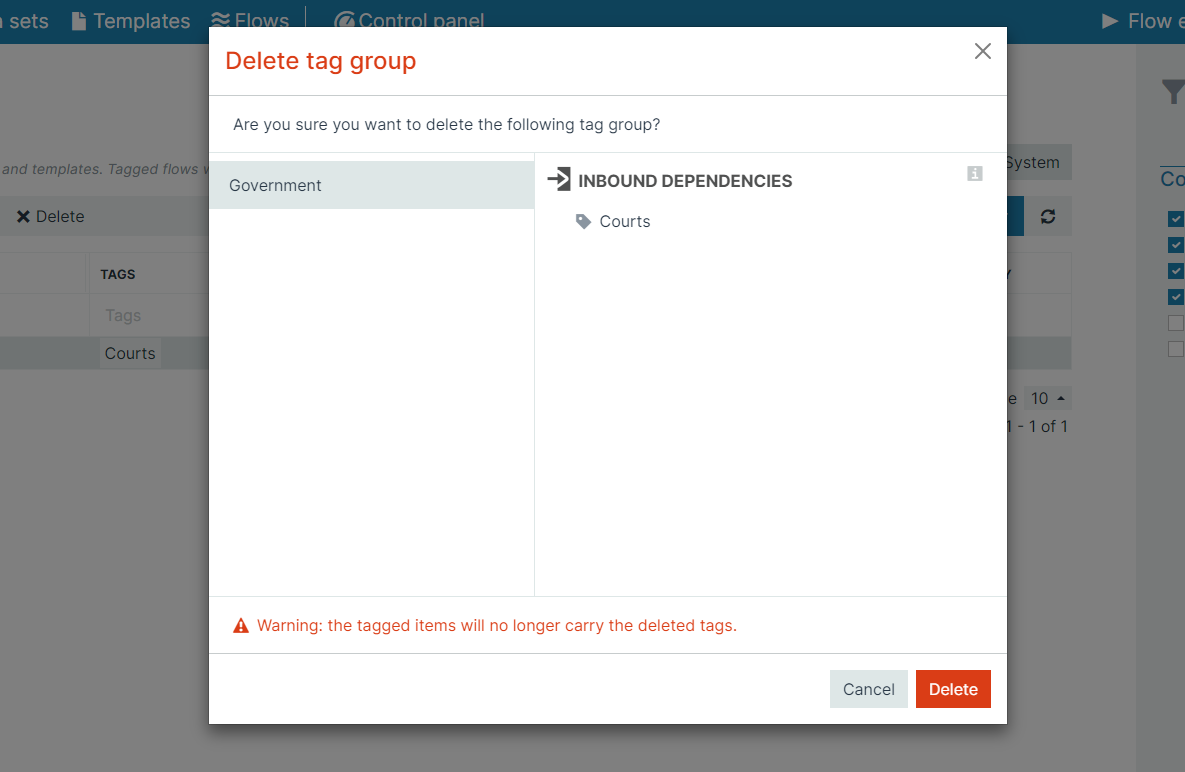Enable the first unchecked column checkbox
Image resolution: width=1185 pixels, height=772 pixels.
[x=1175, y=323]
